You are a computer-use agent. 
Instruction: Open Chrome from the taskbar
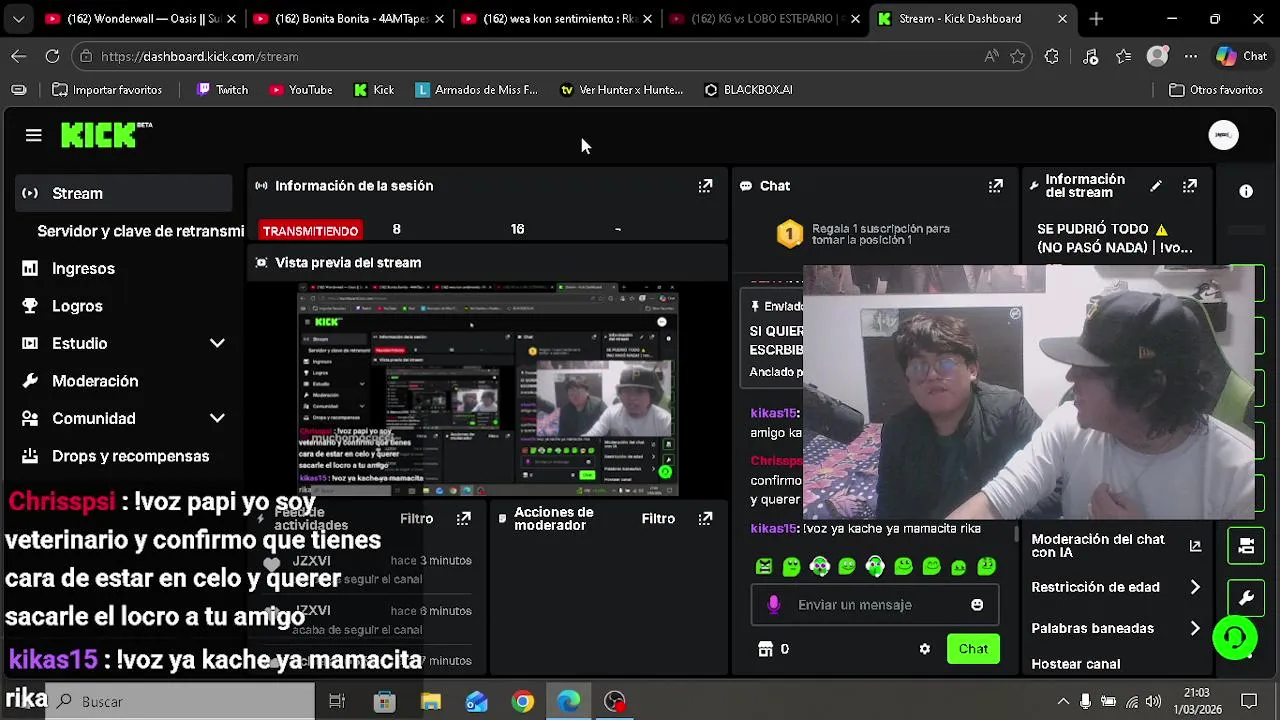point(523,701)
